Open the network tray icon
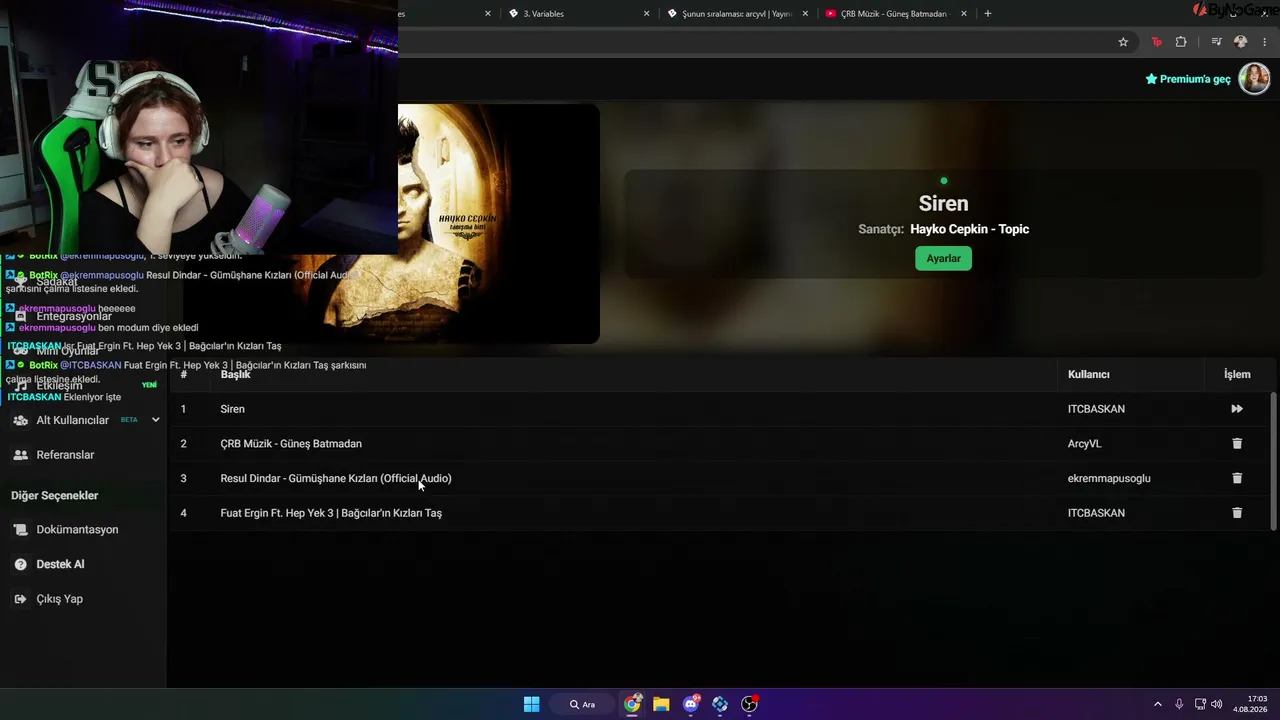 coord(1200,704)
